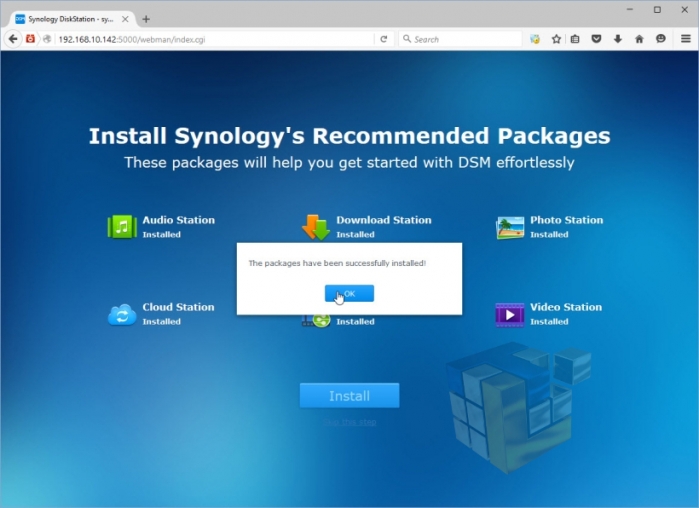Click the Audio Station label

click(178, 220)
